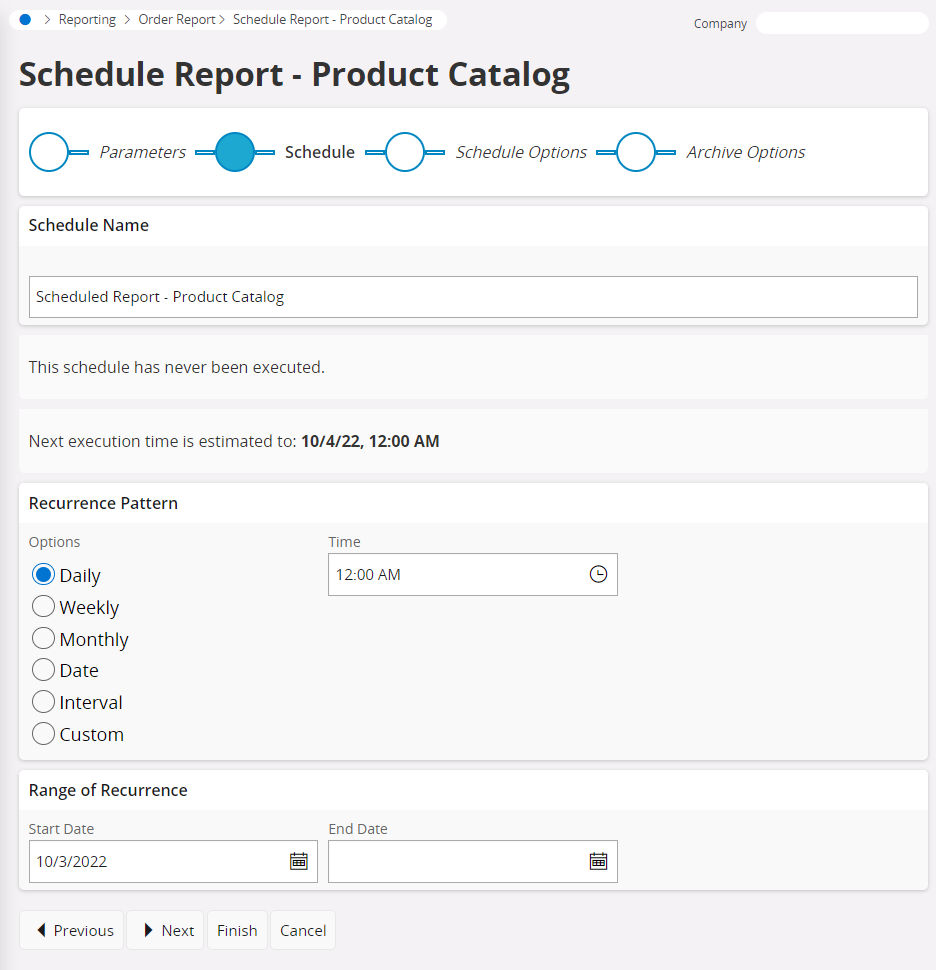The width and height of the screenshot is (936, 970).
Task: Enable the Custom recurrence pattern
Action: (43, 733)
